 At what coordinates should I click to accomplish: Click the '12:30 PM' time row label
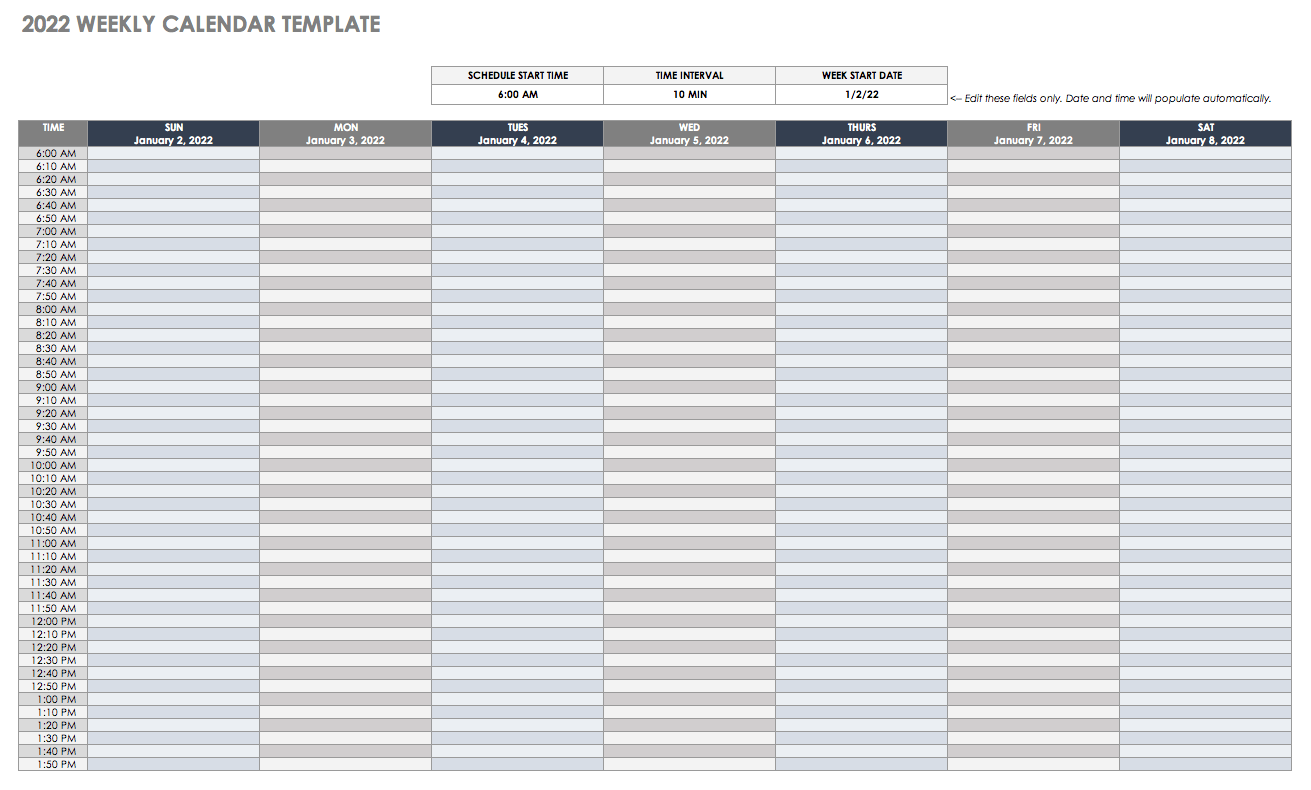pyautogui.click(x=53, y=660)
